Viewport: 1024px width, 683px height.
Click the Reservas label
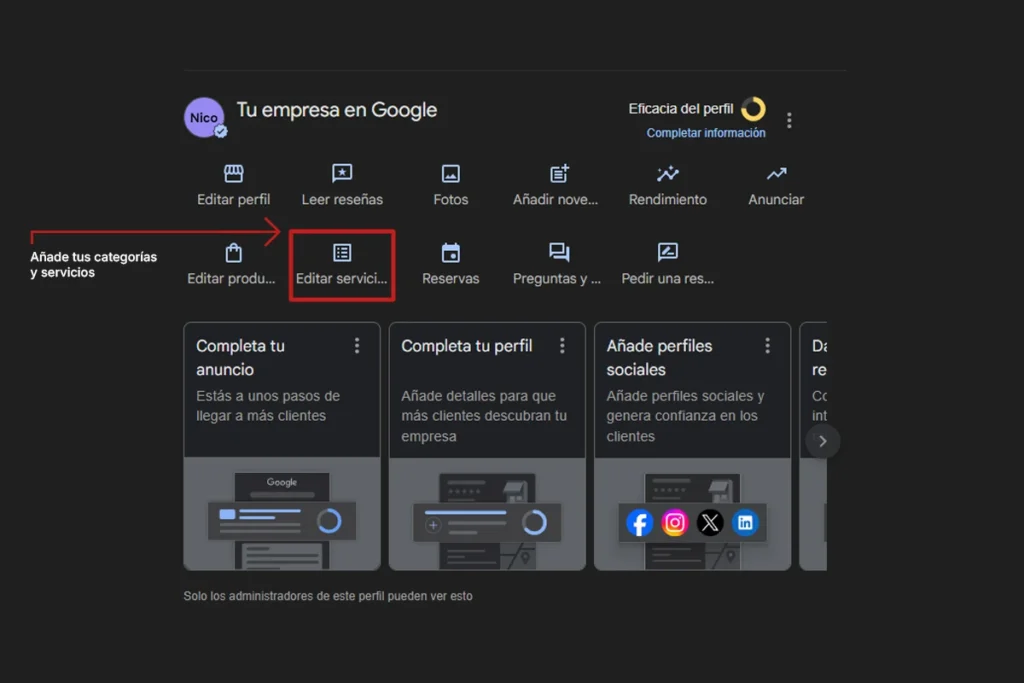click(451, 279)
